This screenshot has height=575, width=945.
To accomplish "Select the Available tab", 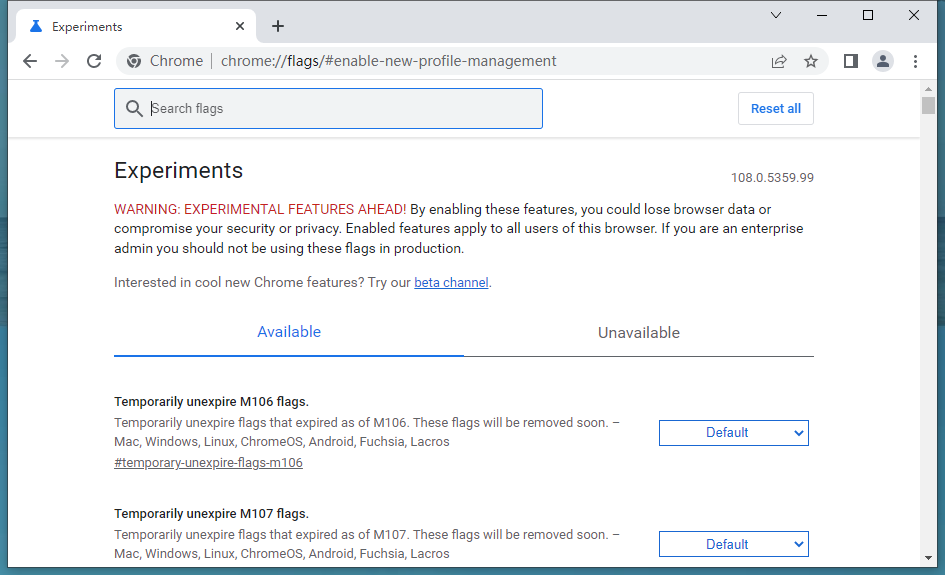I will tap(289, 332).
